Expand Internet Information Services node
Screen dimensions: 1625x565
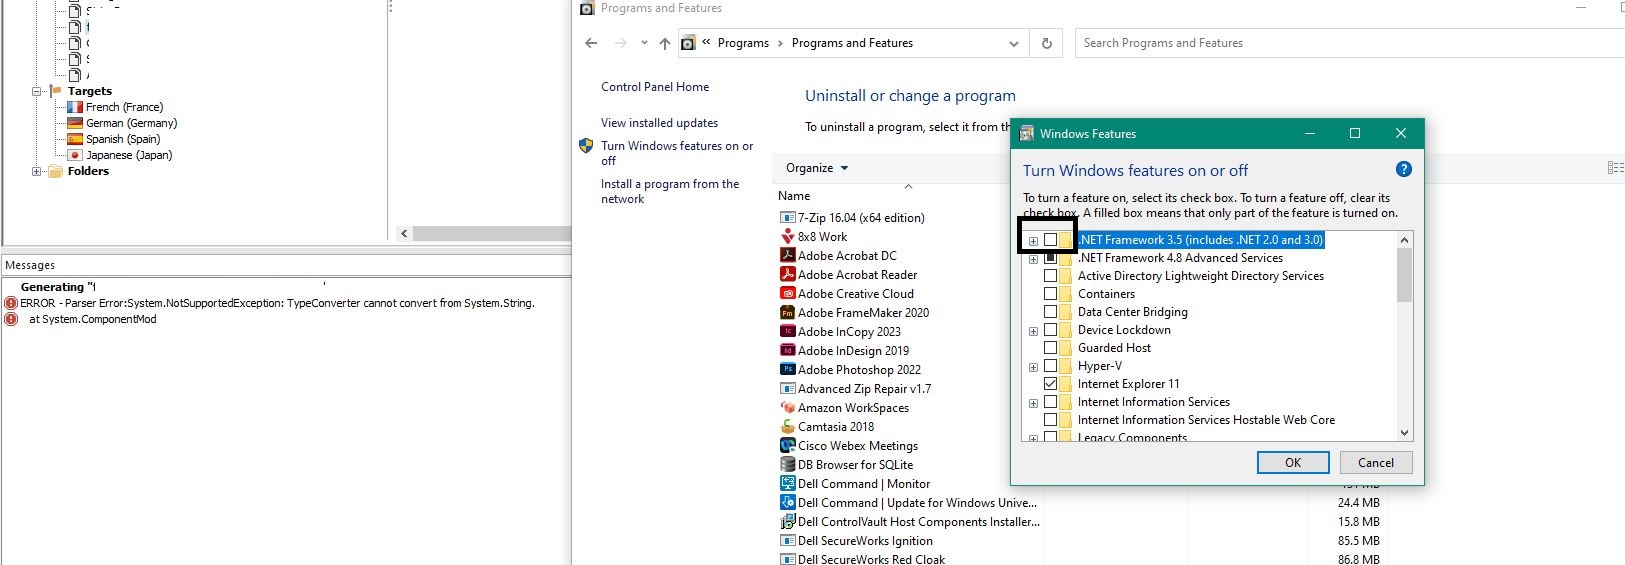point(1033,403)
